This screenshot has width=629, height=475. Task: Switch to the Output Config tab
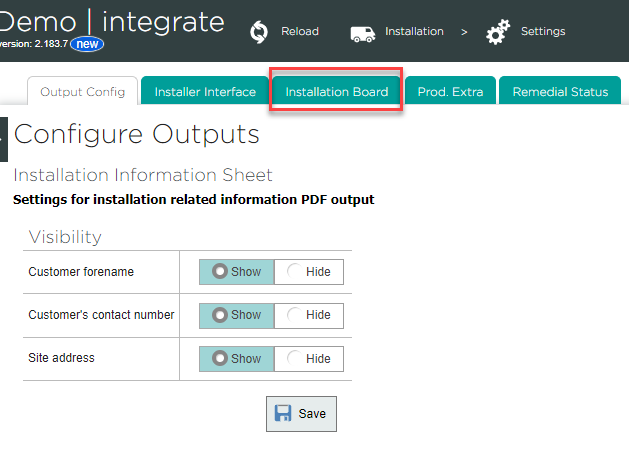click(82, 91)
